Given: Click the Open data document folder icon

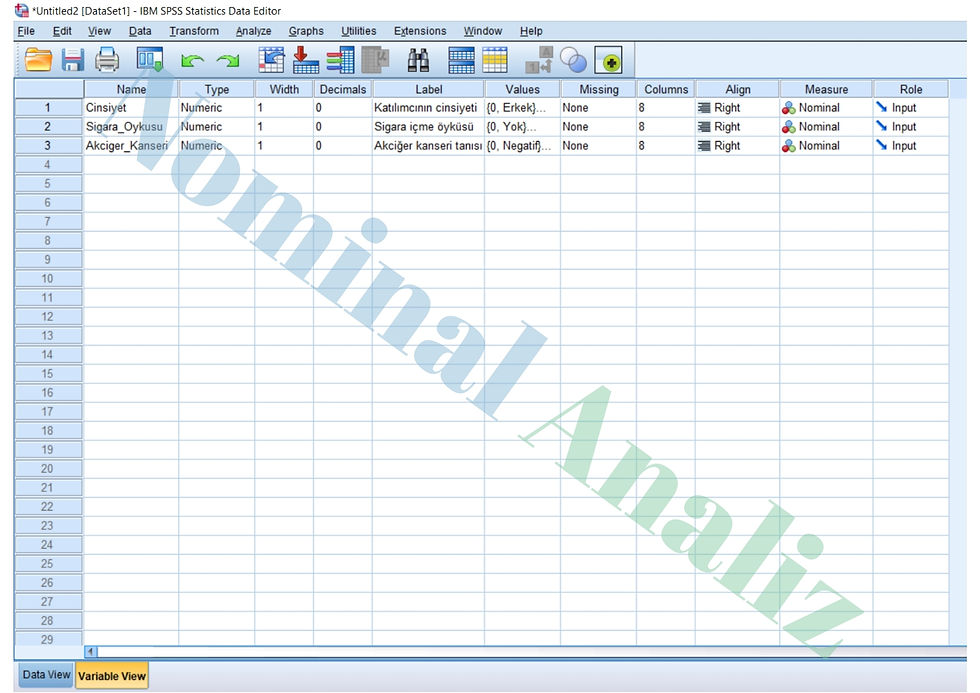Looking at the screenshot, I should (38, 60).
